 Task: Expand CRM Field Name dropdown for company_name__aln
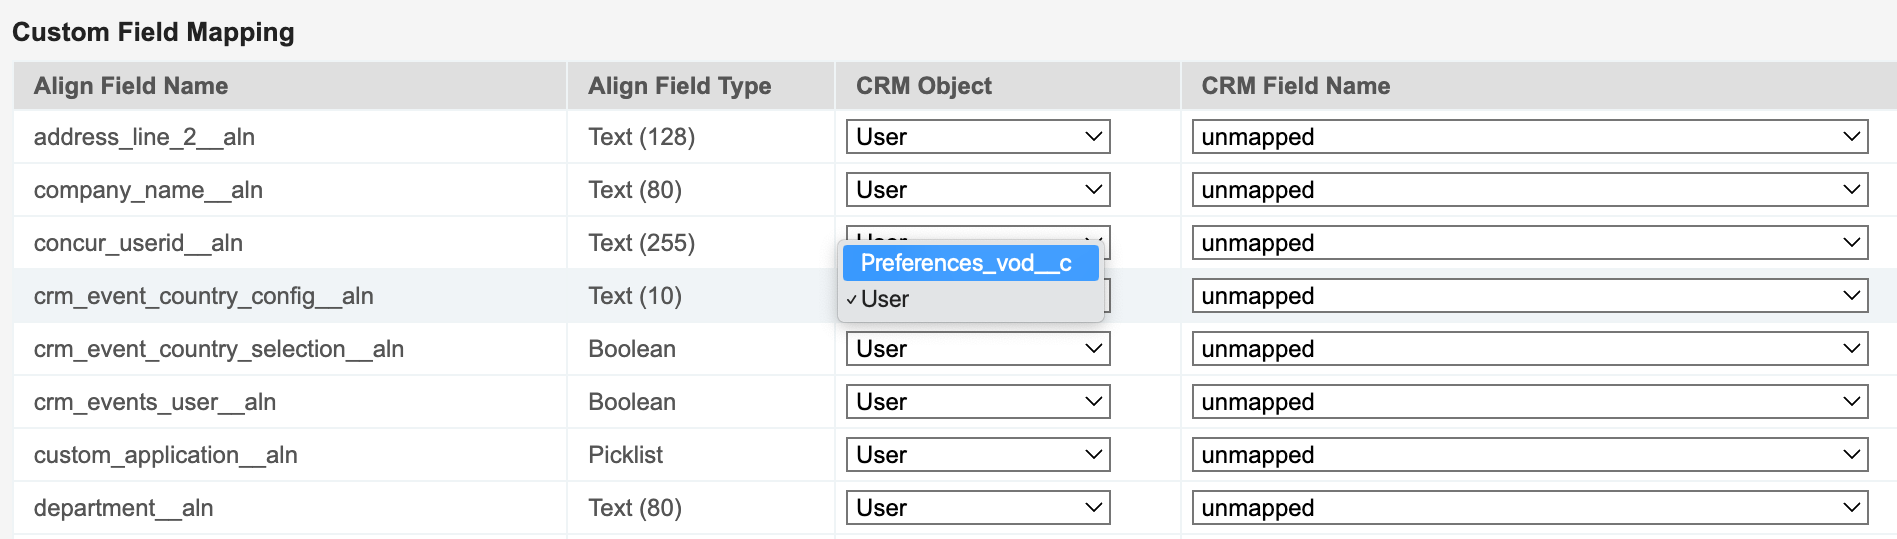(x=1529, y=190)
